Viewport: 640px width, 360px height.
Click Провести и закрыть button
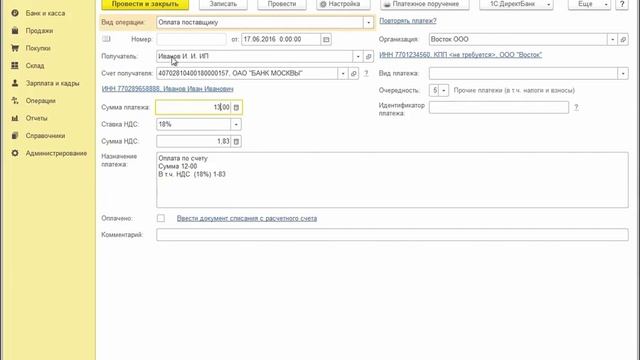[145, 4]
